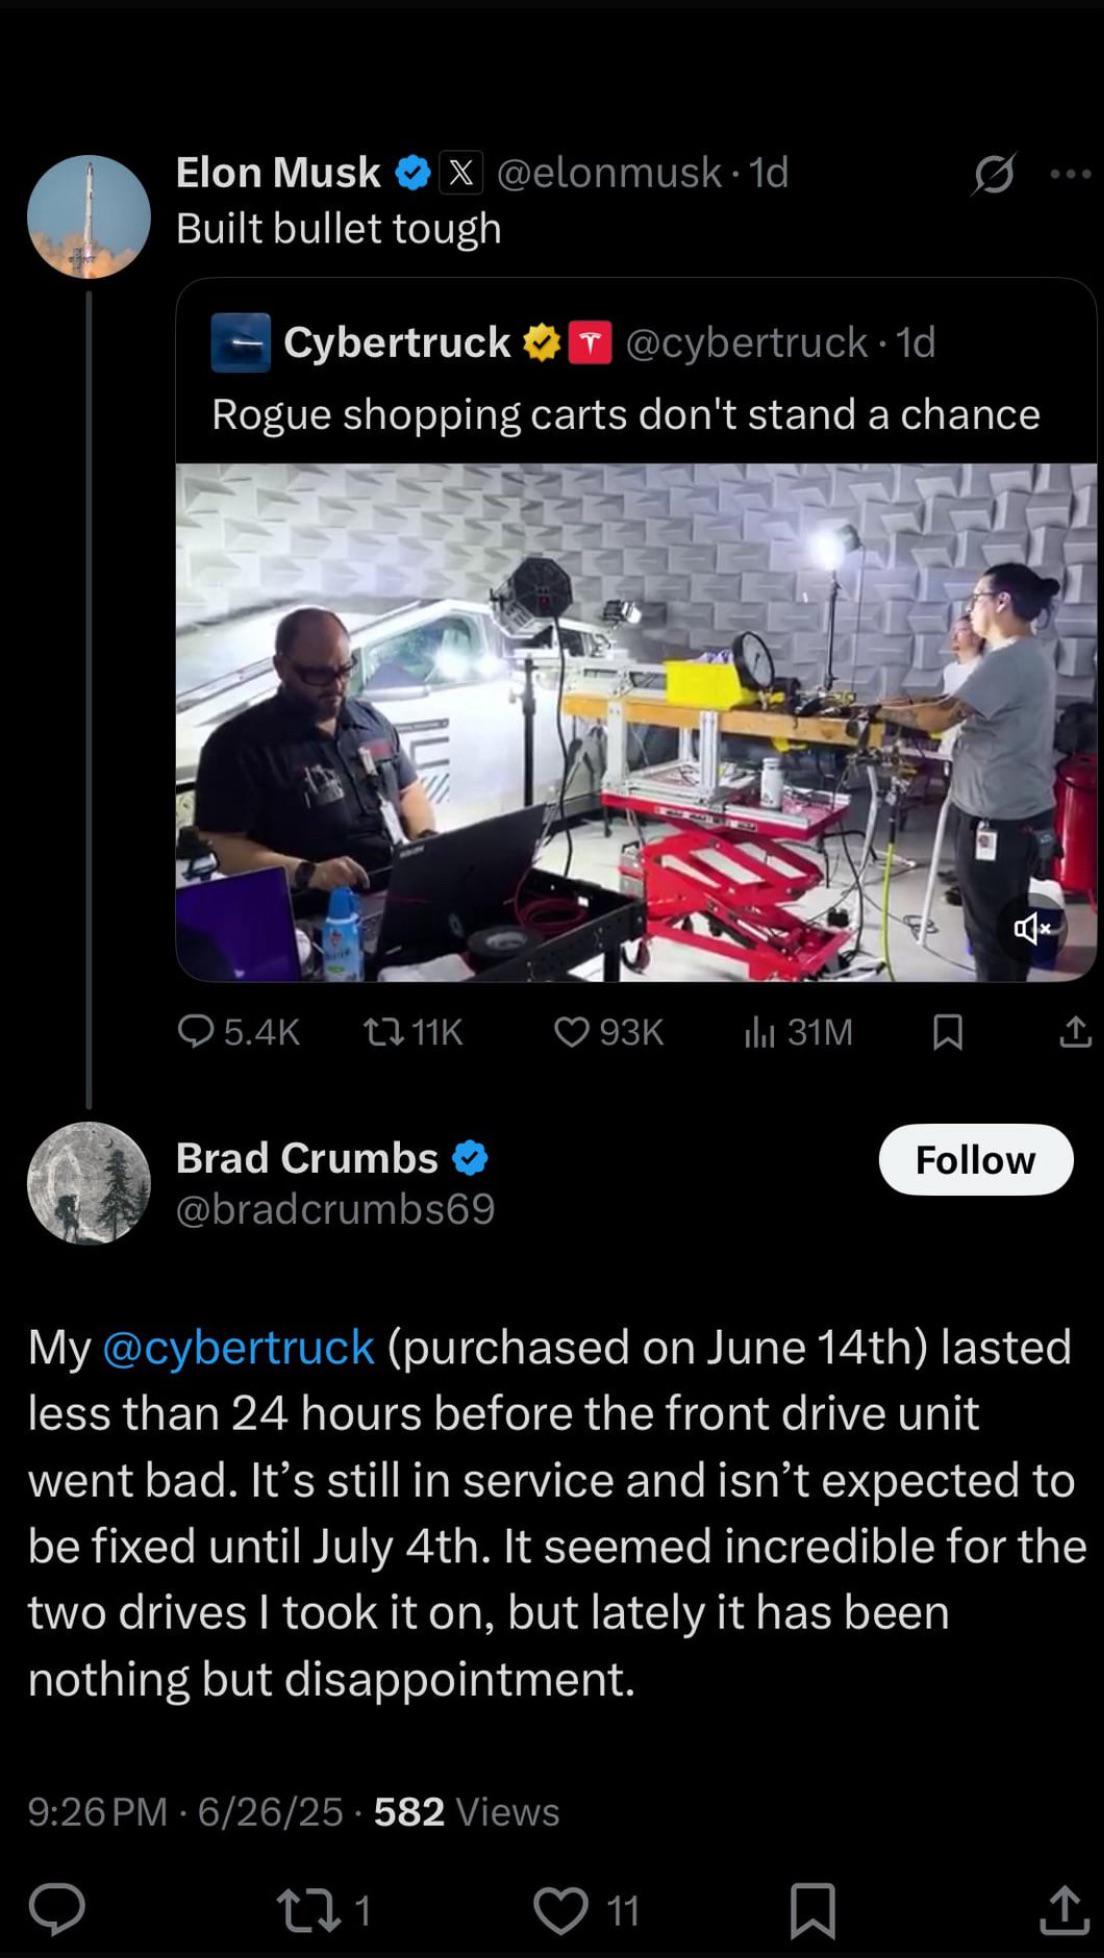Share Brad Crumbs' post

1064,1910
